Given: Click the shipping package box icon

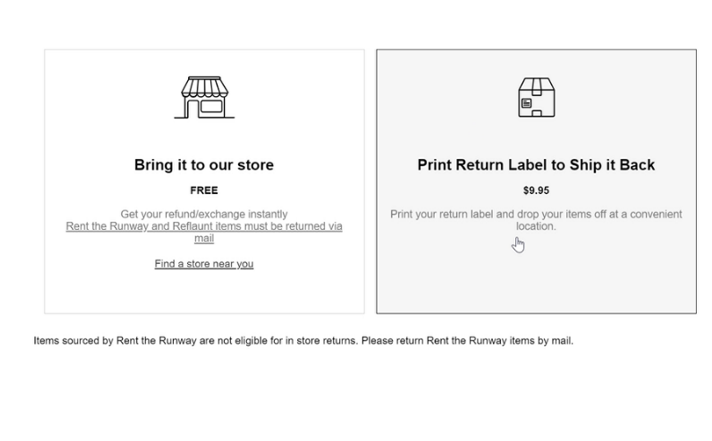Looking at the screenshot, I should click(x=536, y=98).
